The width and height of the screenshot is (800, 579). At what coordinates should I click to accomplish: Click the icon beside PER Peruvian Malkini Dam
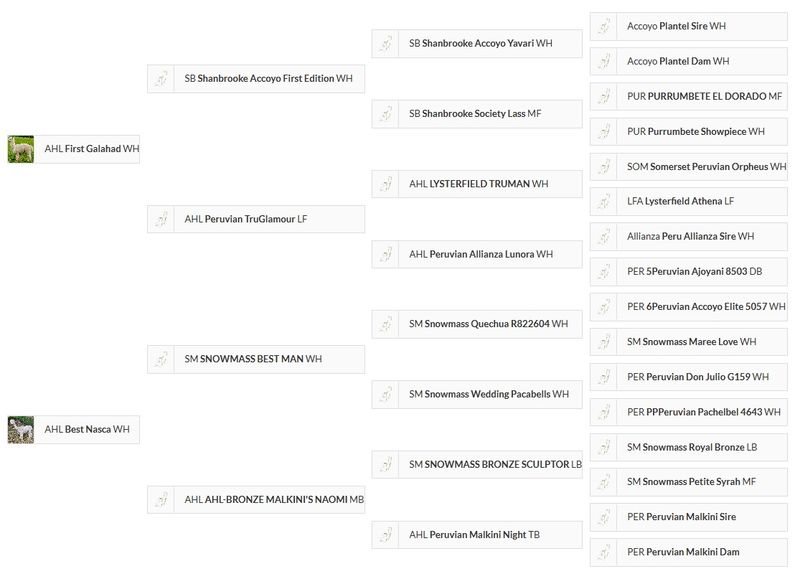tap(604, 552)
